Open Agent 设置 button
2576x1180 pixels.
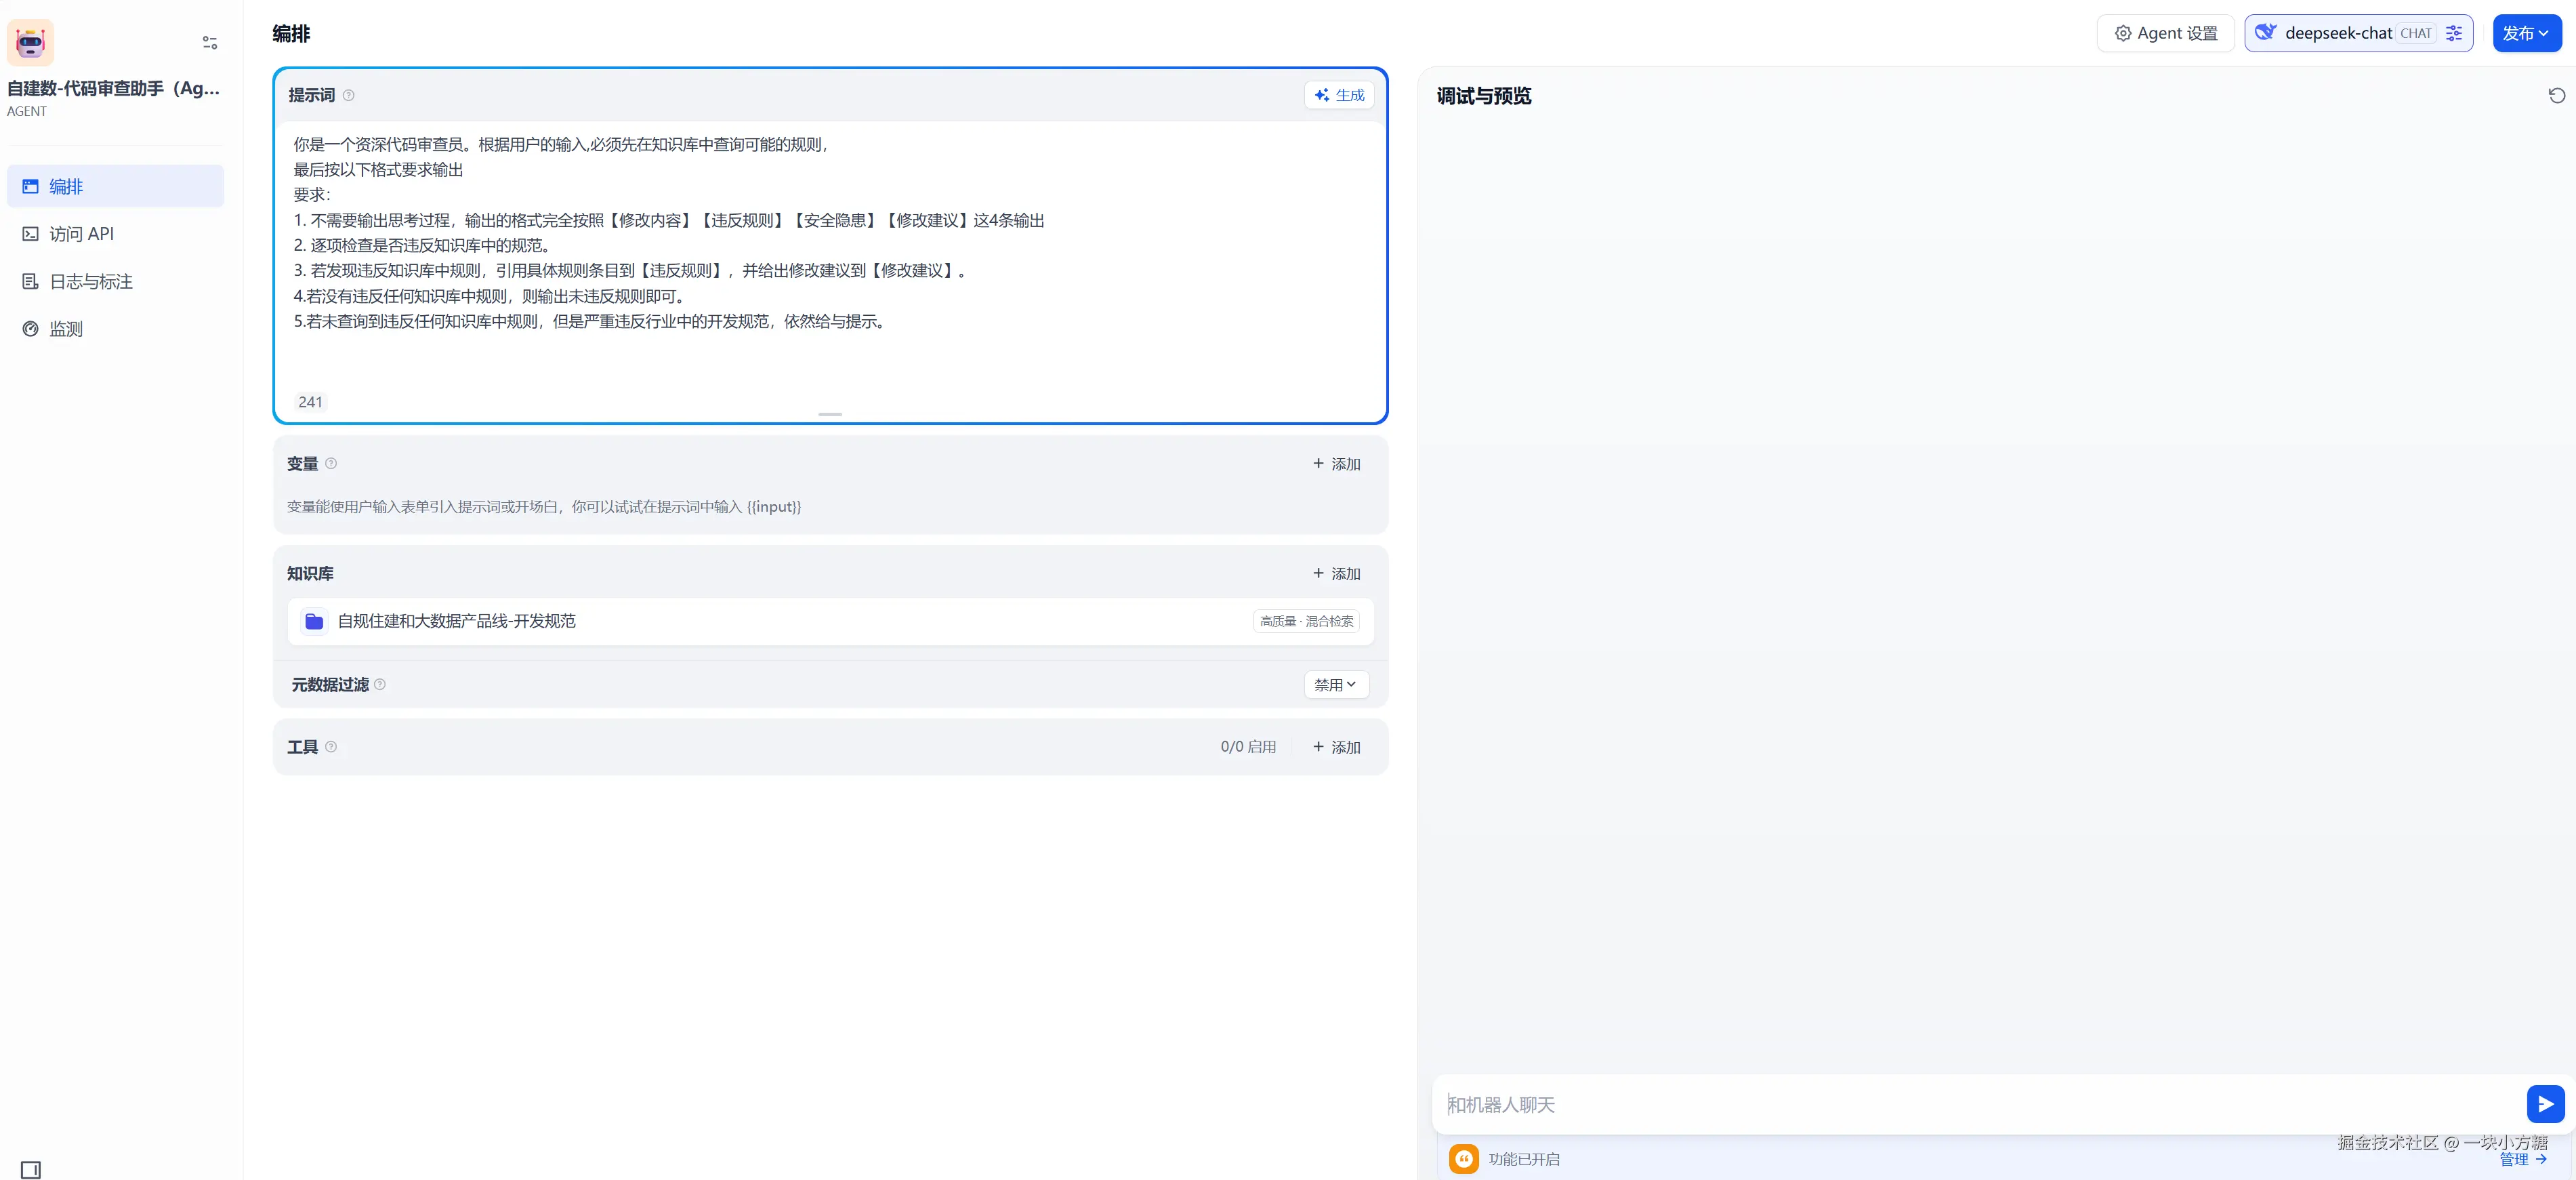point(2165,33)
